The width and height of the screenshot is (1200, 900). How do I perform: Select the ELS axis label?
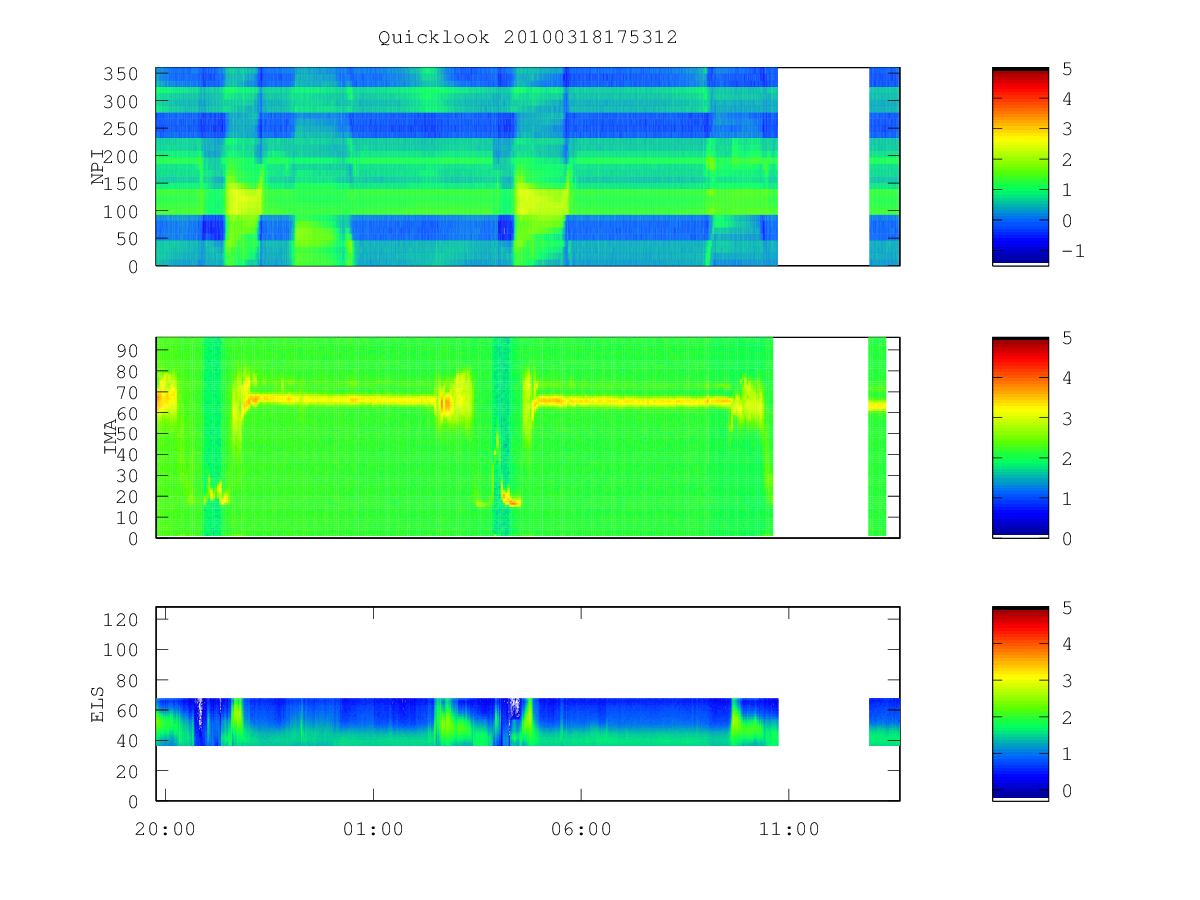pyautogui.click(x=98, y=704)
